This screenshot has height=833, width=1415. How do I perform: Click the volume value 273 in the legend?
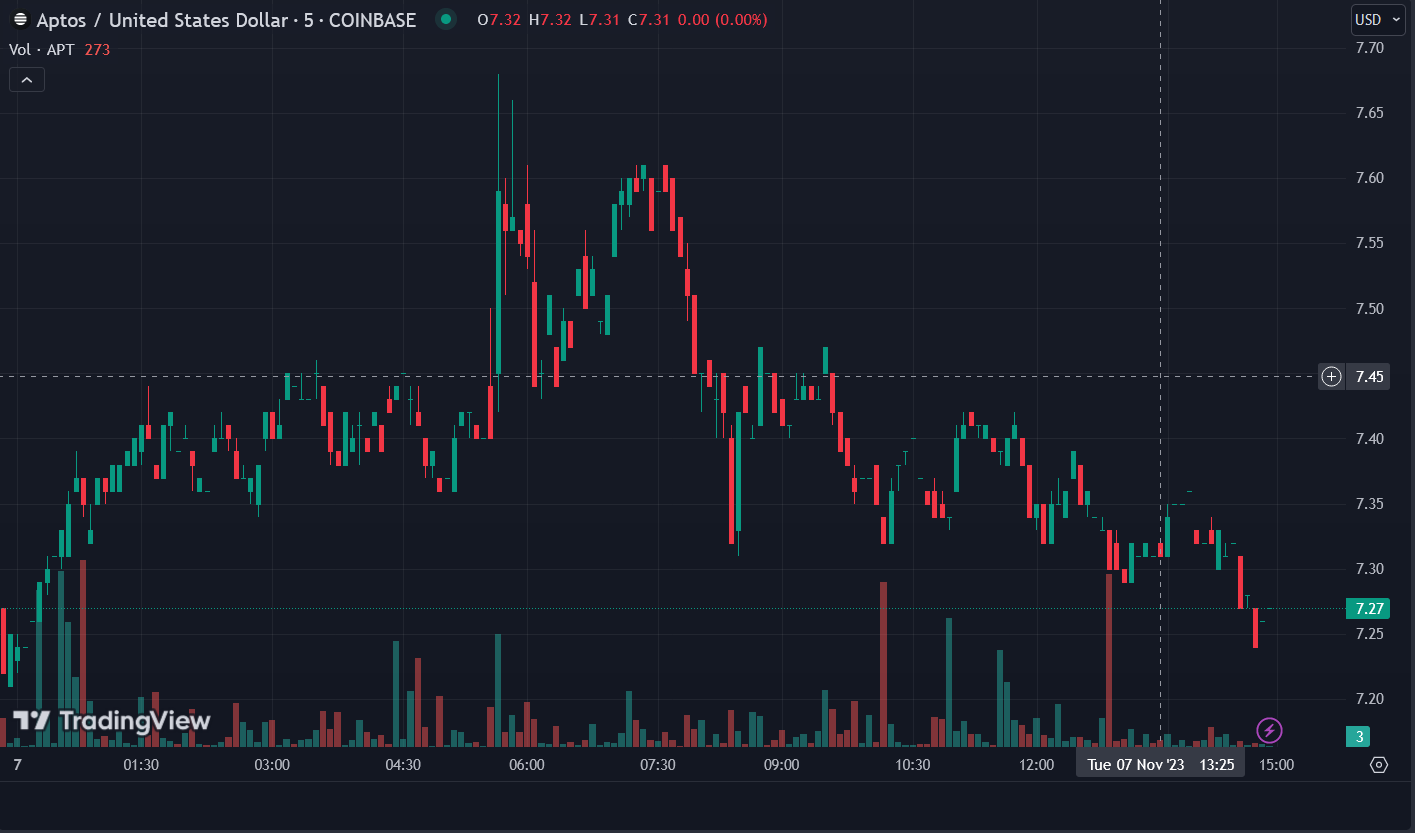(97, 49)
